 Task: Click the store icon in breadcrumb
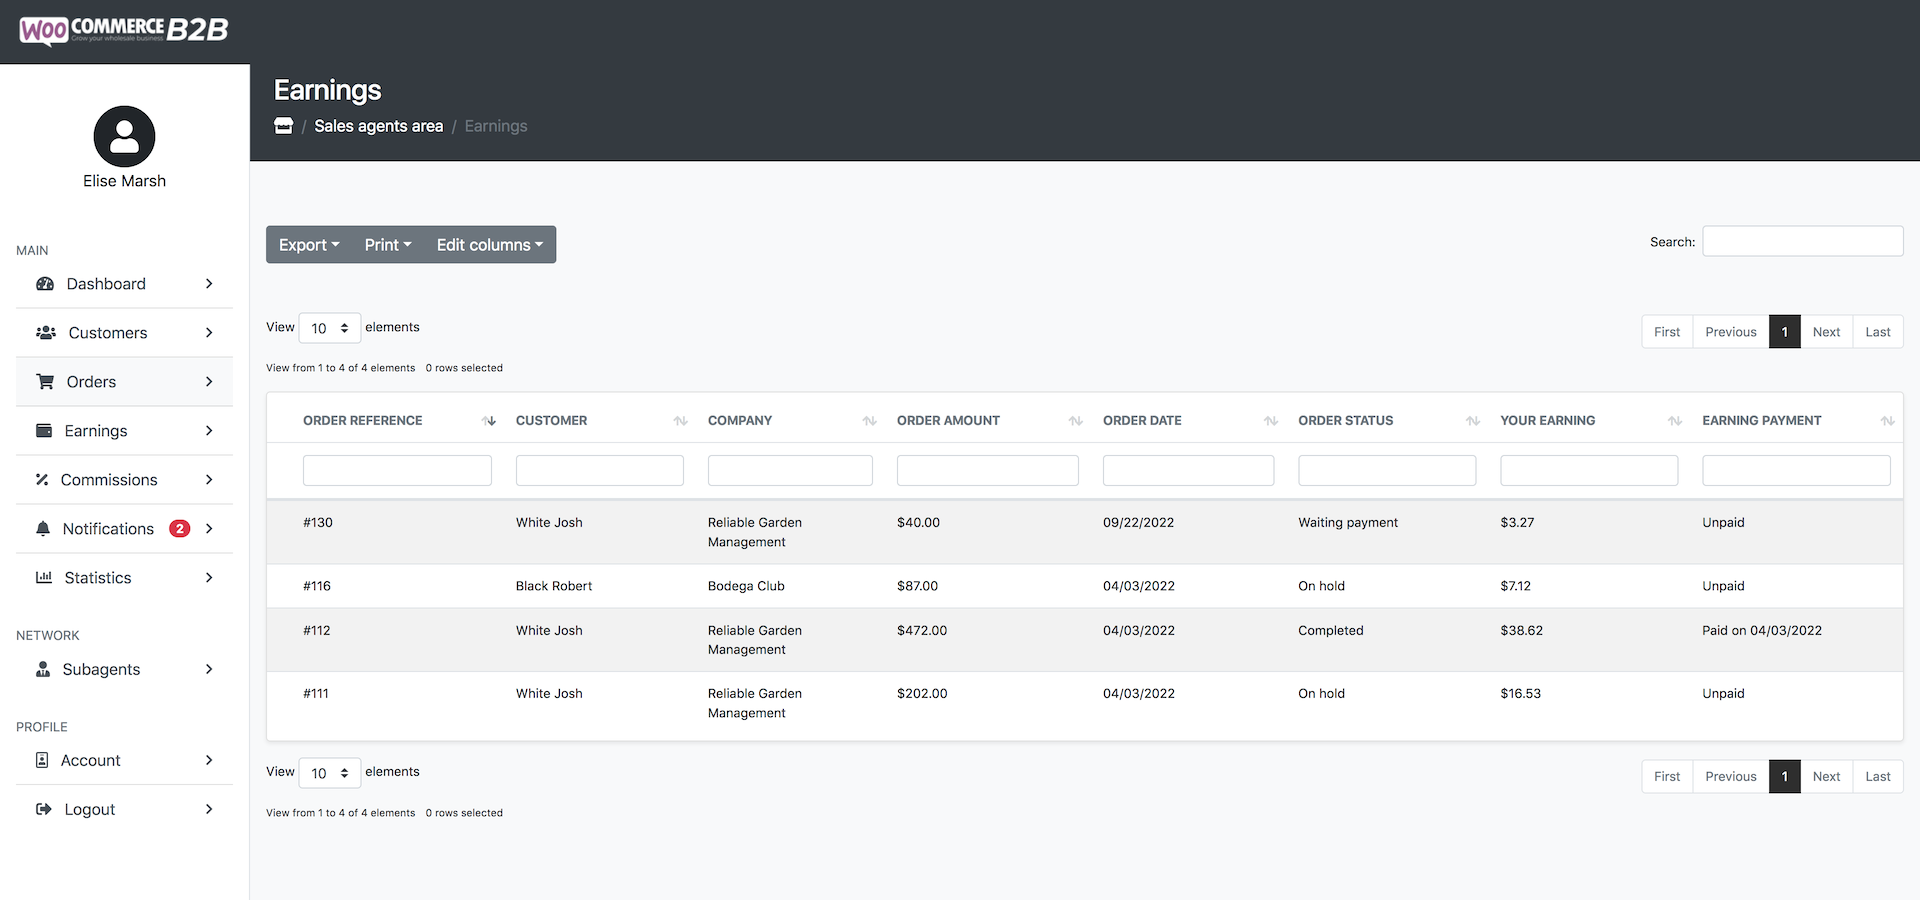click(x=284, y=126)
